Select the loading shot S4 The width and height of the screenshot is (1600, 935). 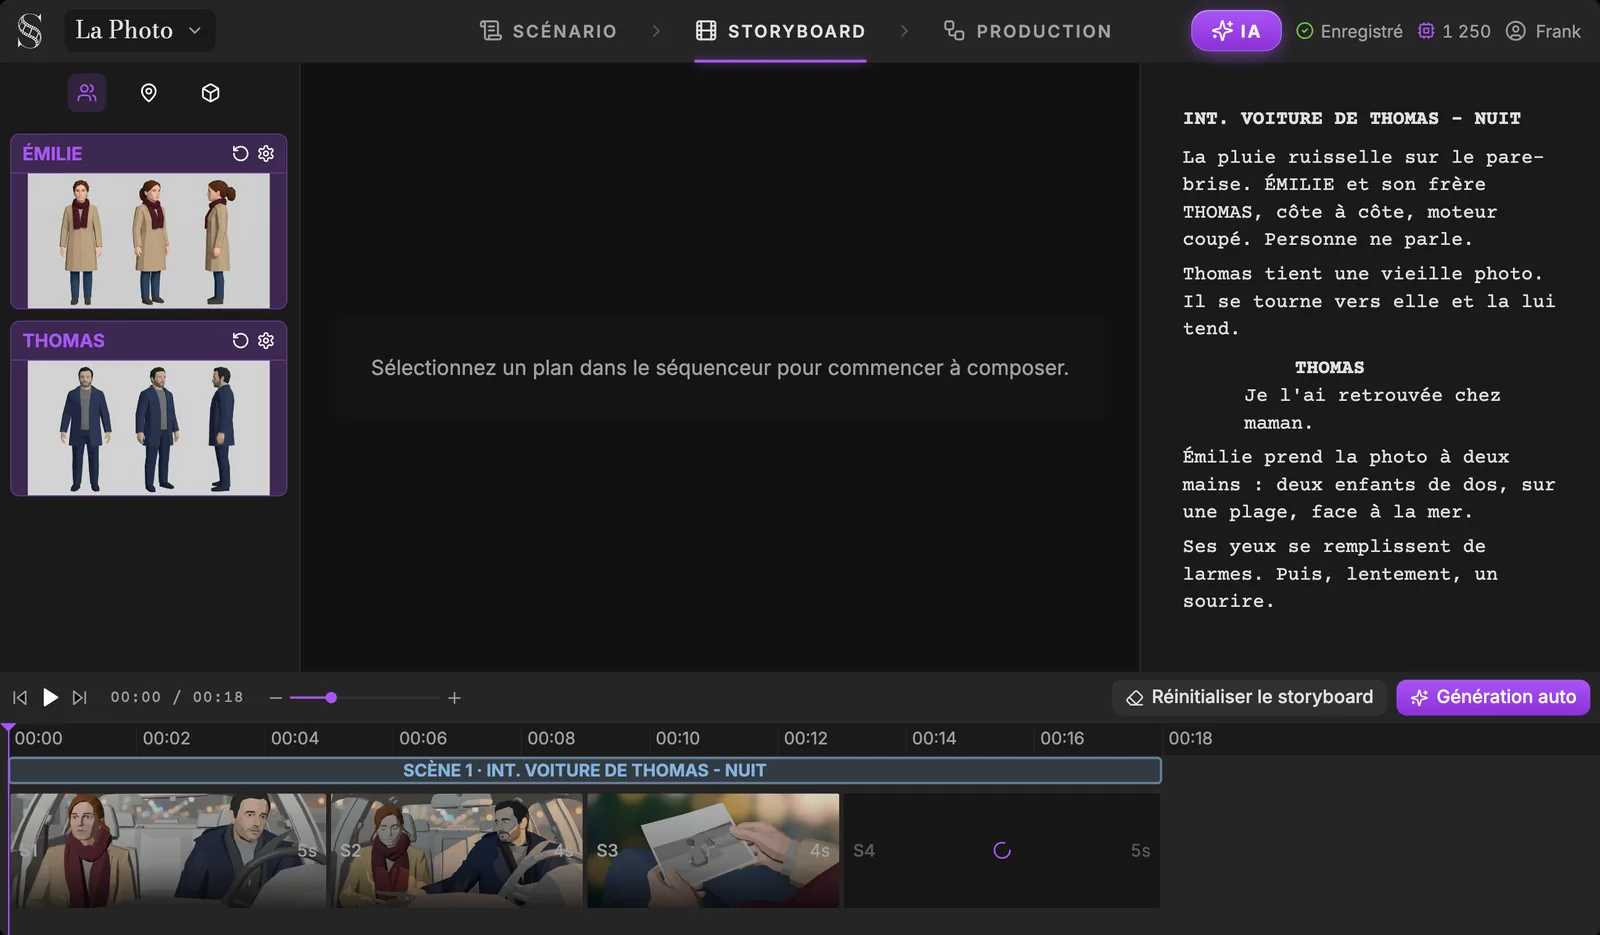(x=1002, y=851)
